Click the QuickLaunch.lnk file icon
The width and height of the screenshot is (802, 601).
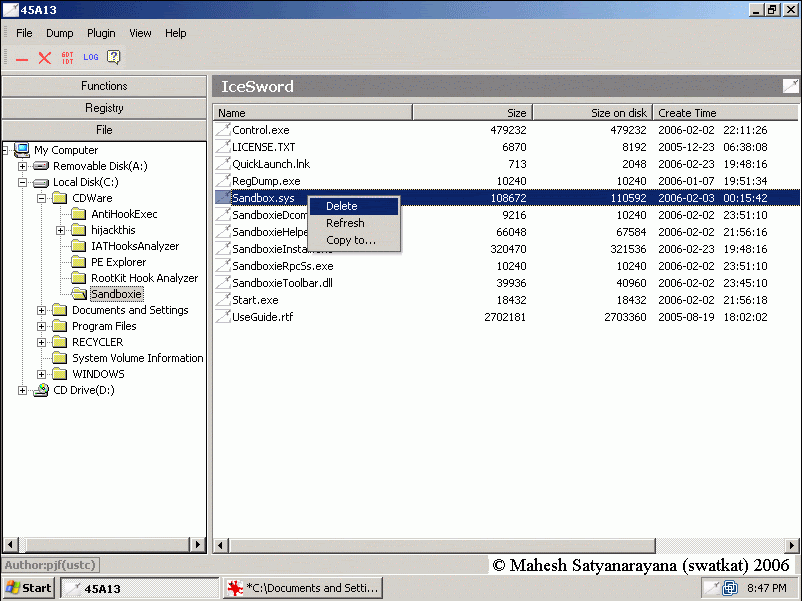pyautogui.click(x=223, y=164)
